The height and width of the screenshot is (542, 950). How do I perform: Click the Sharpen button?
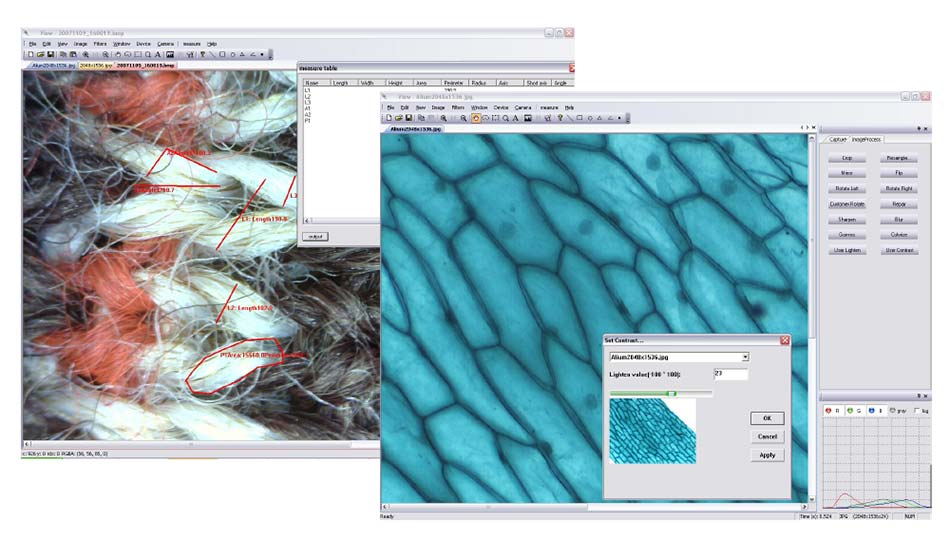tap(847, 220)
